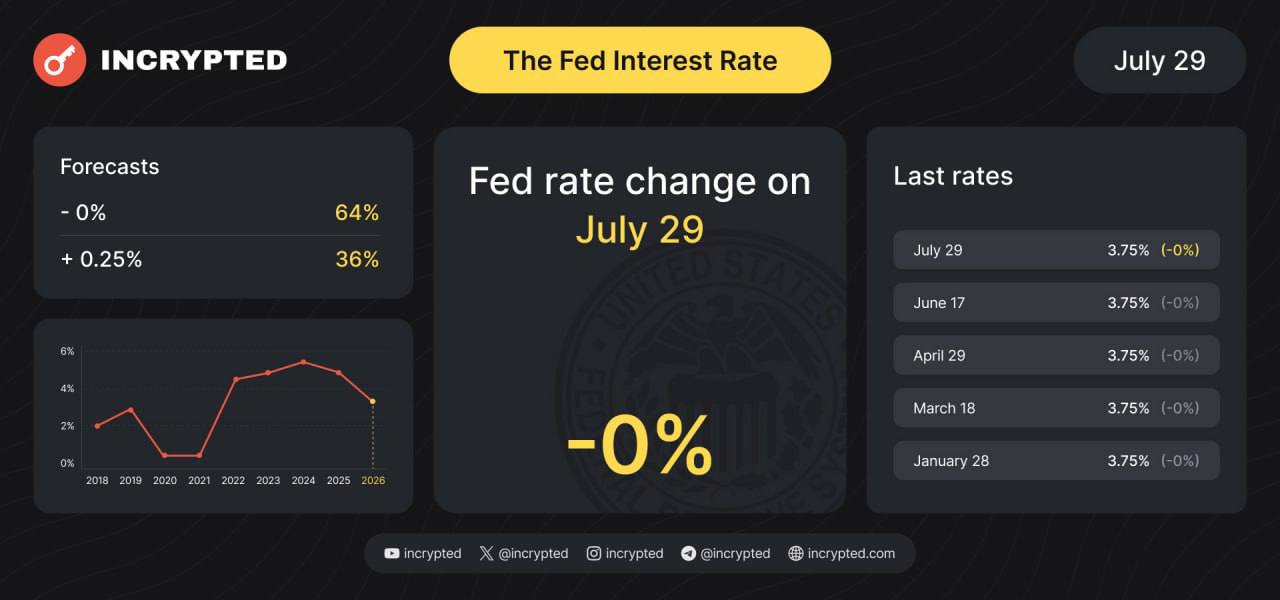Screen dimensions: 1280x600
Task: Select the April 29 rate row
Action: 1056,355
